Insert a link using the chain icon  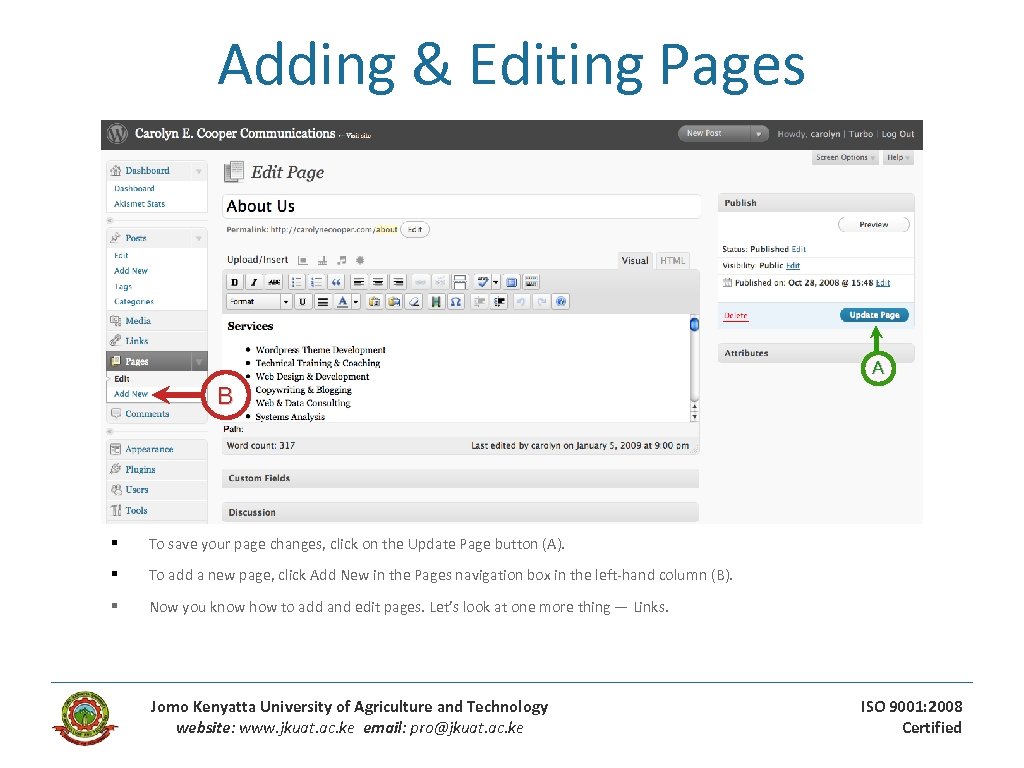(x=419, y=282)
